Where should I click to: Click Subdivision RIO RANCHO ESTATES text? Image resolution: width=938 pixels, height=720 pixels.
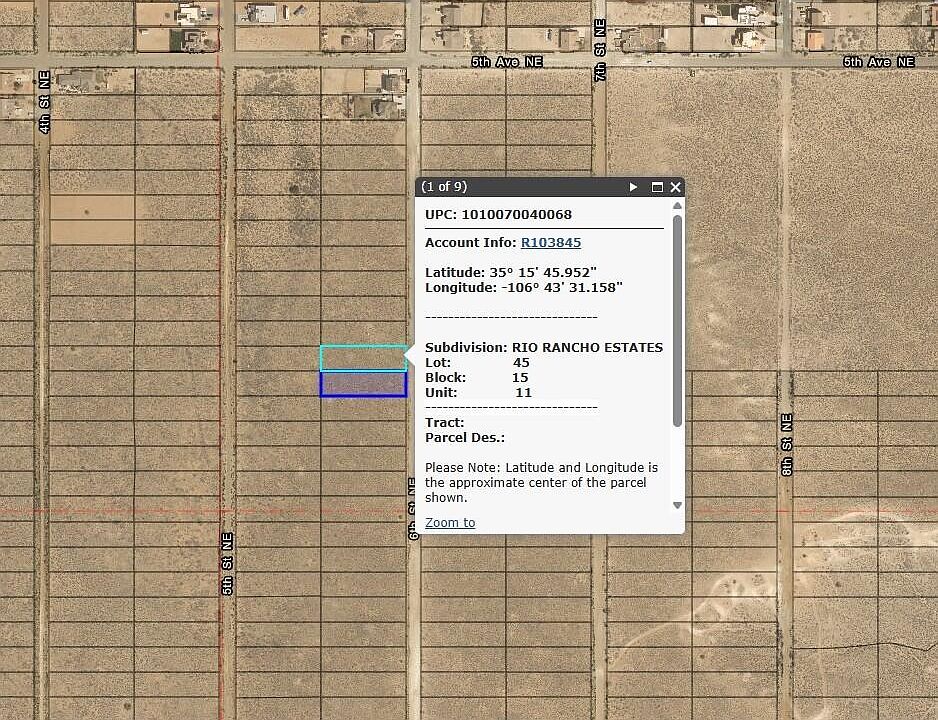[544, 347]
